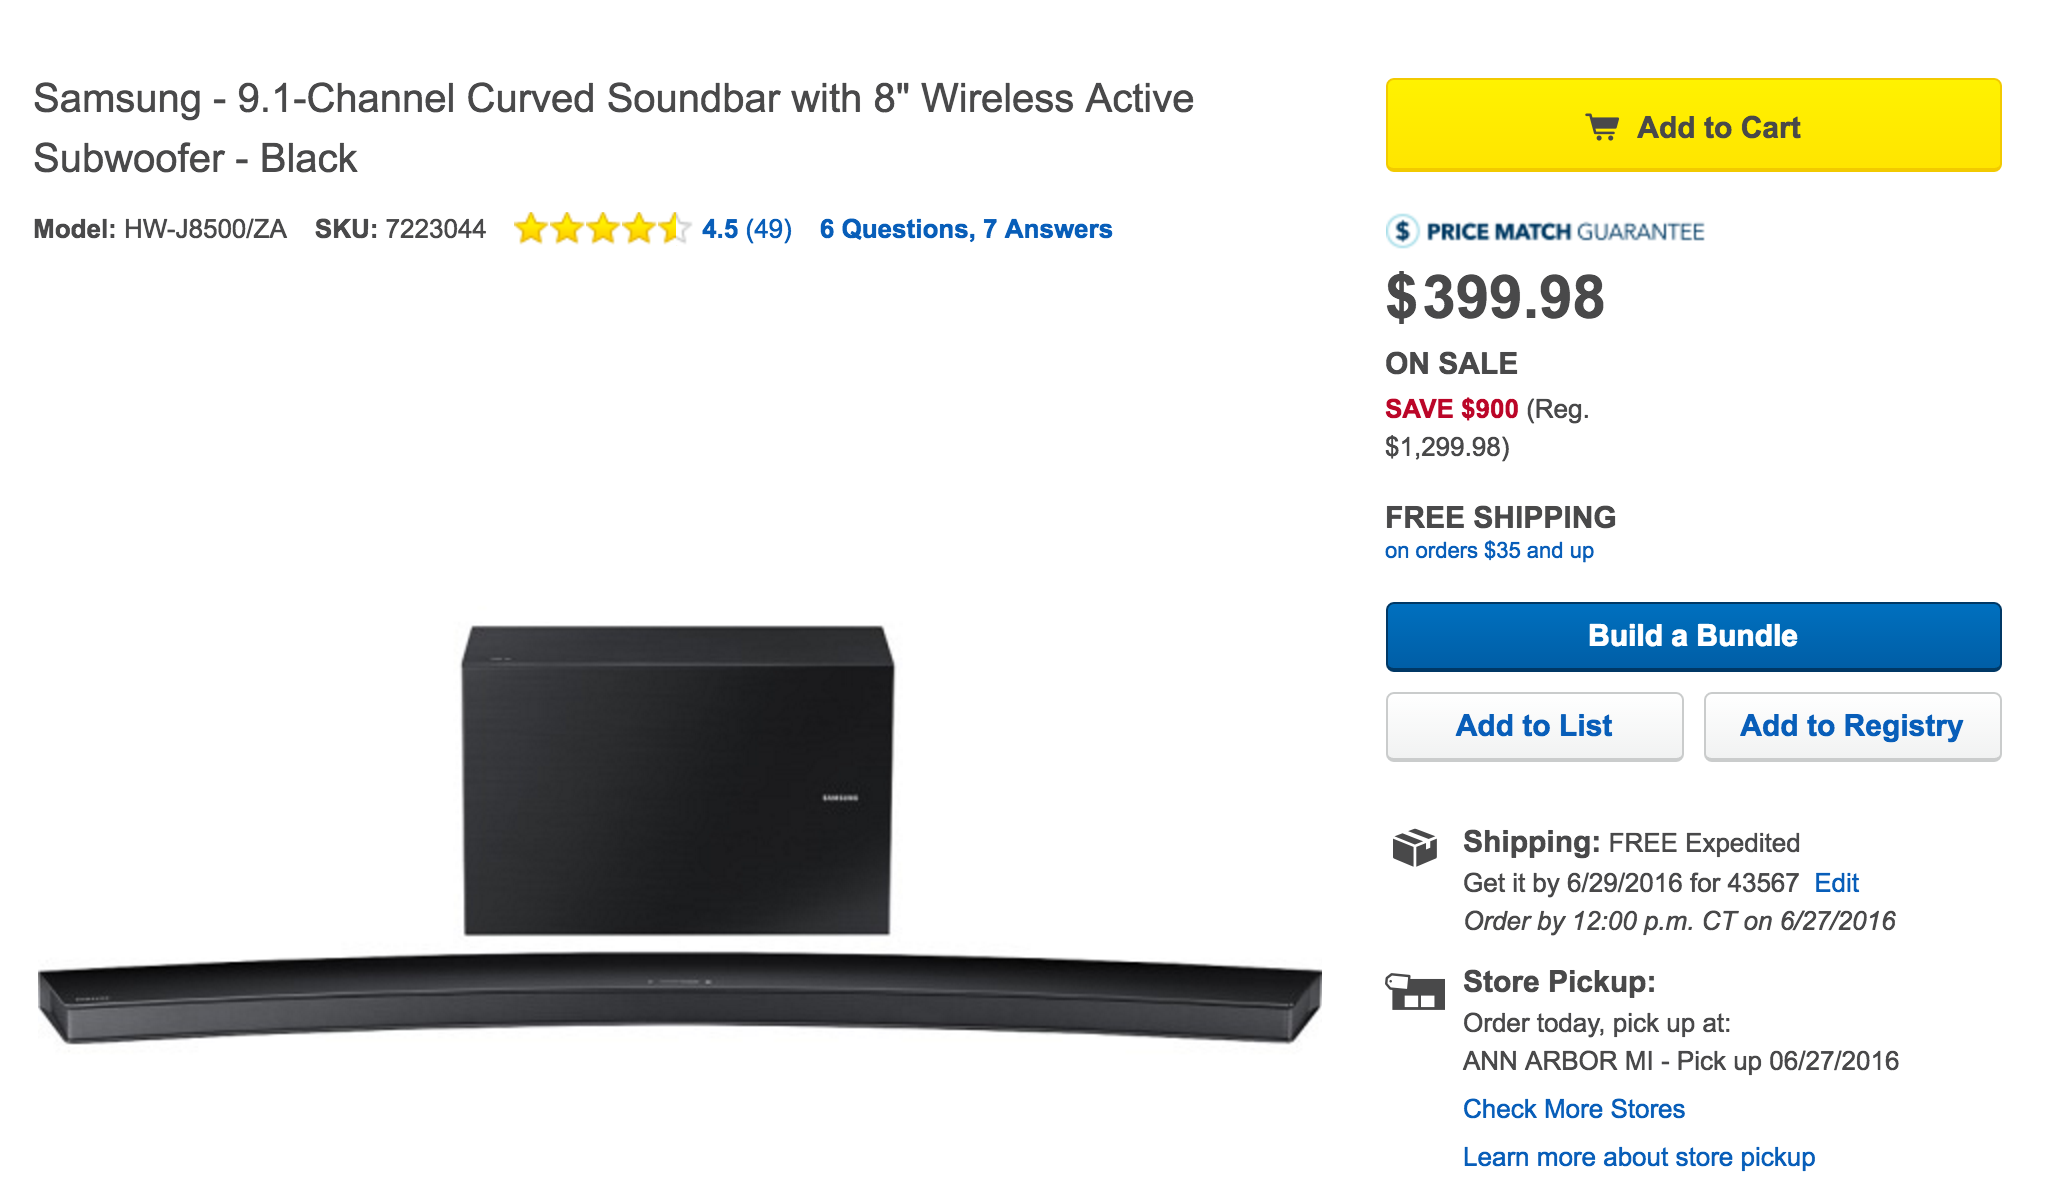The width and height of the screenshot is (2056, 1196).
Task: Click the shipping box icon
Action: (1414, 847)
